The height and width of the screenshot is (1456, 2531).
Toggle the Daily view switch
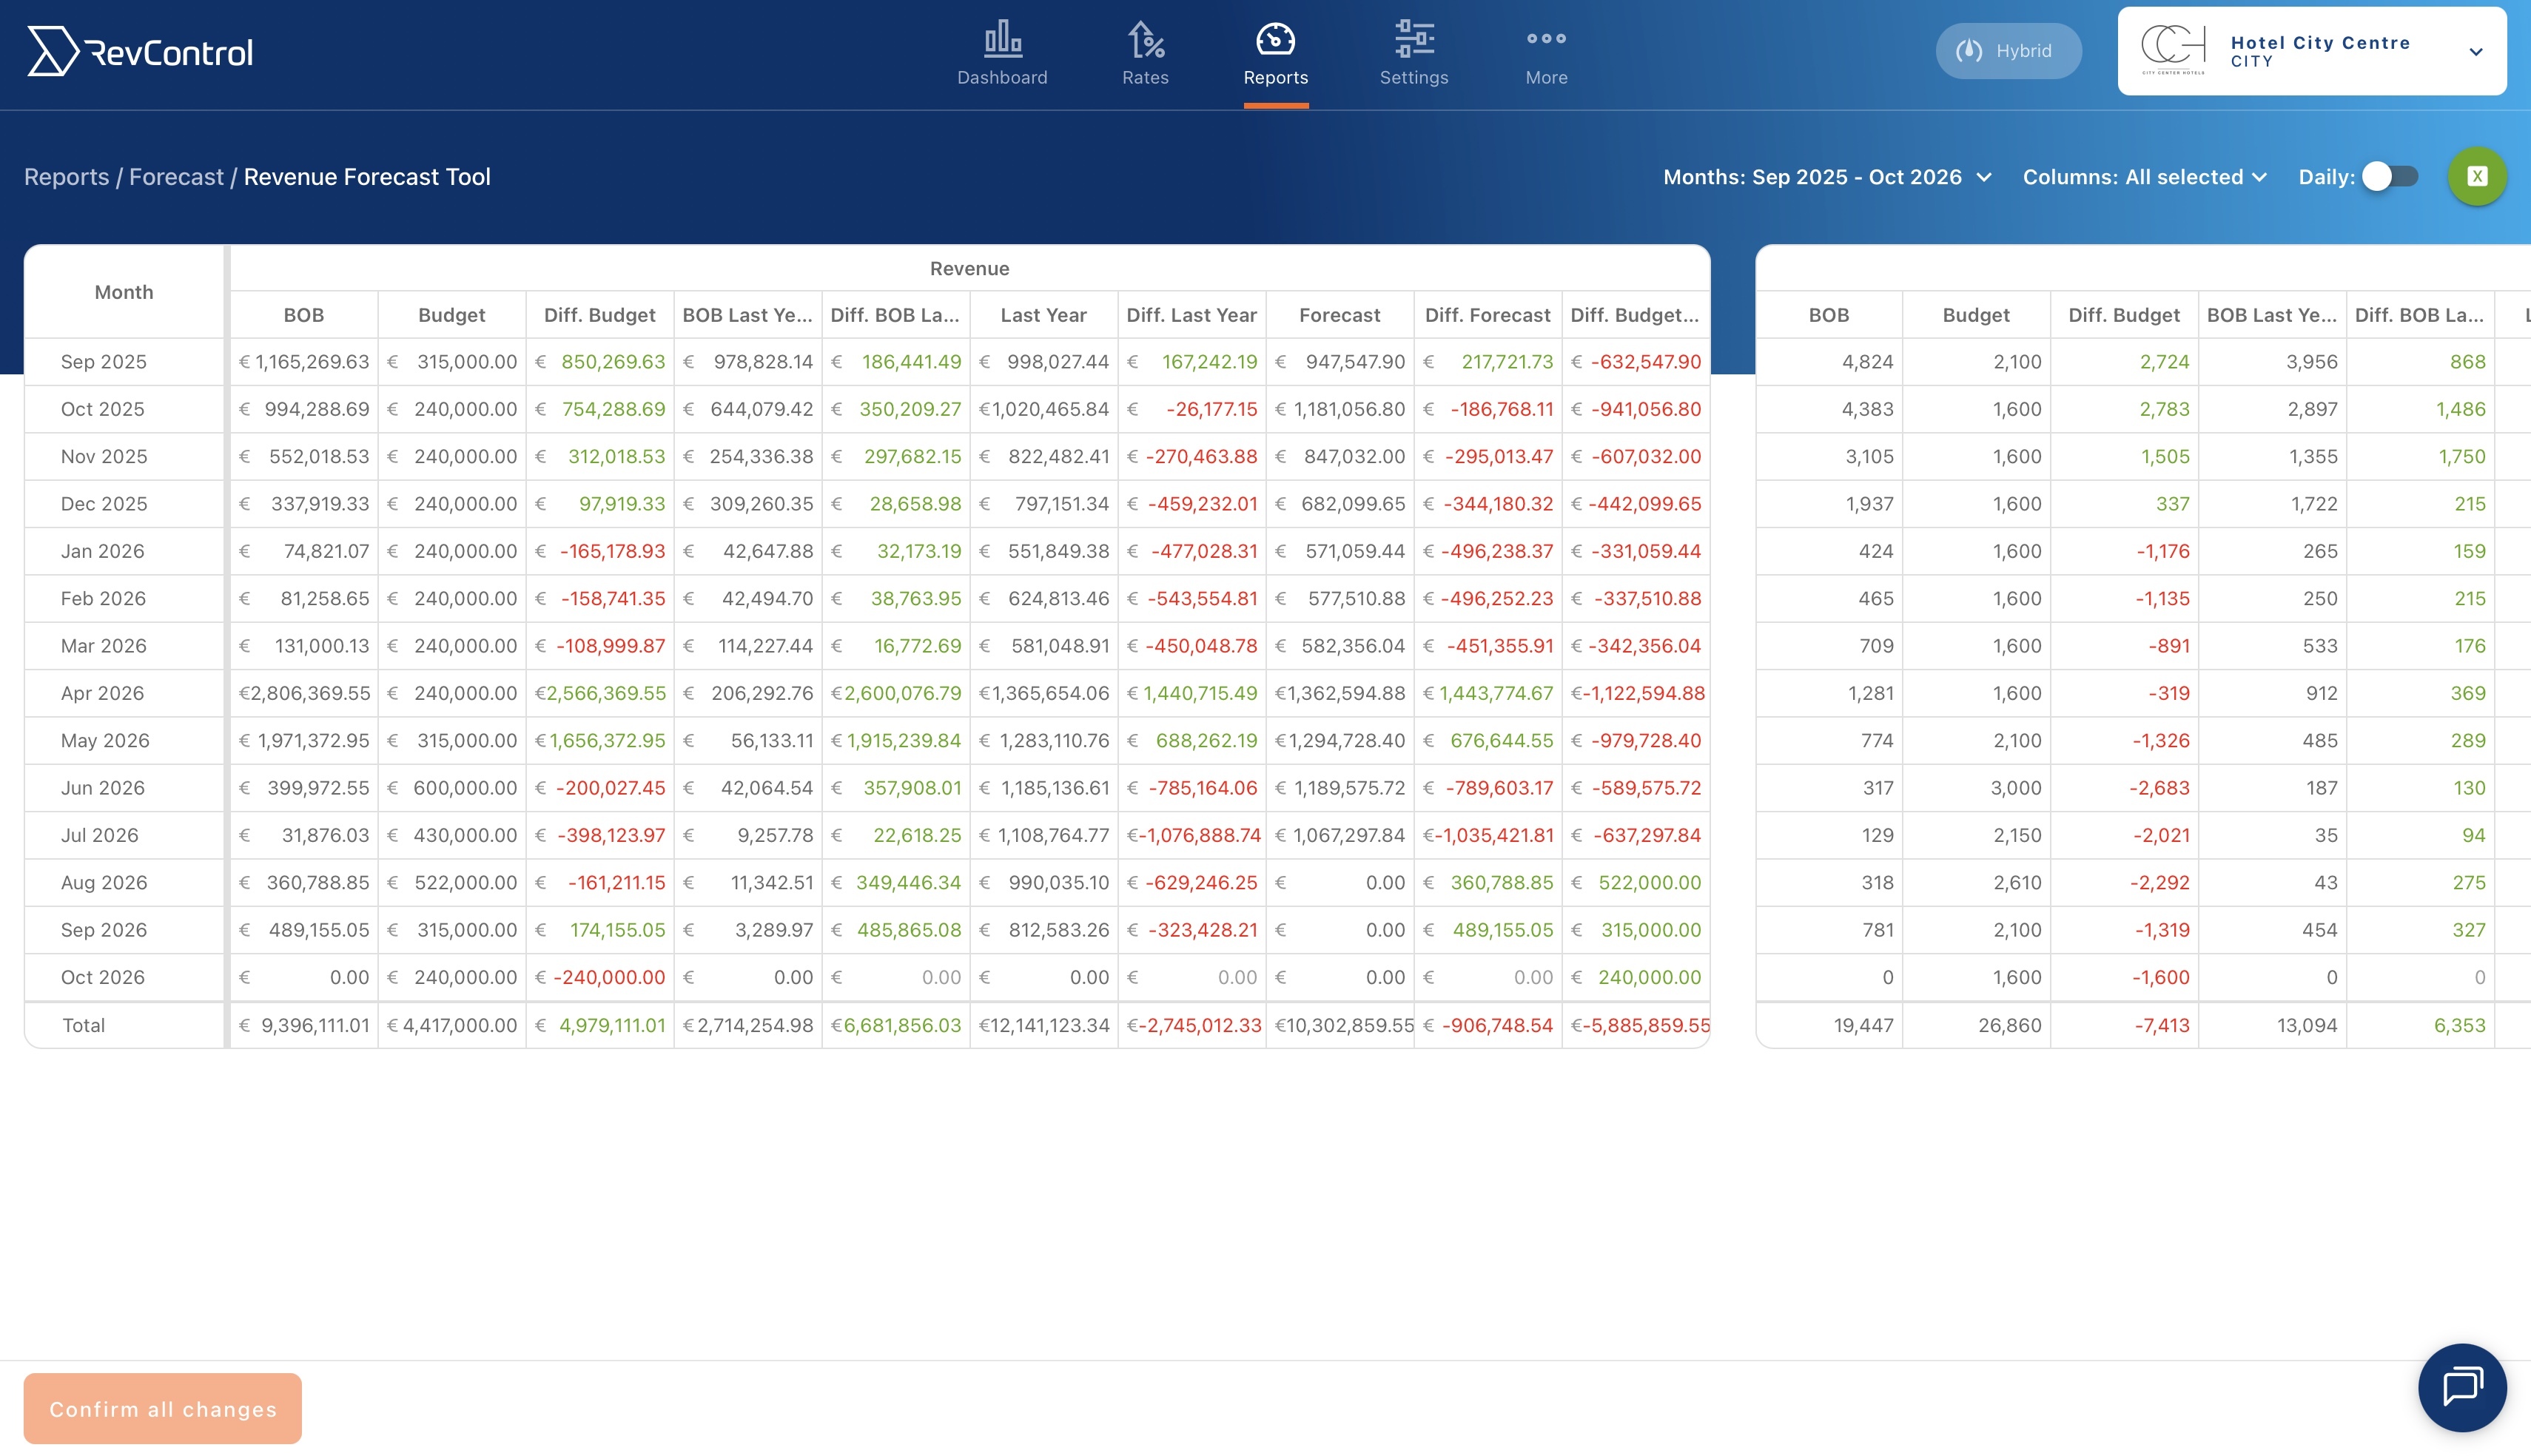click(2390, 177)
